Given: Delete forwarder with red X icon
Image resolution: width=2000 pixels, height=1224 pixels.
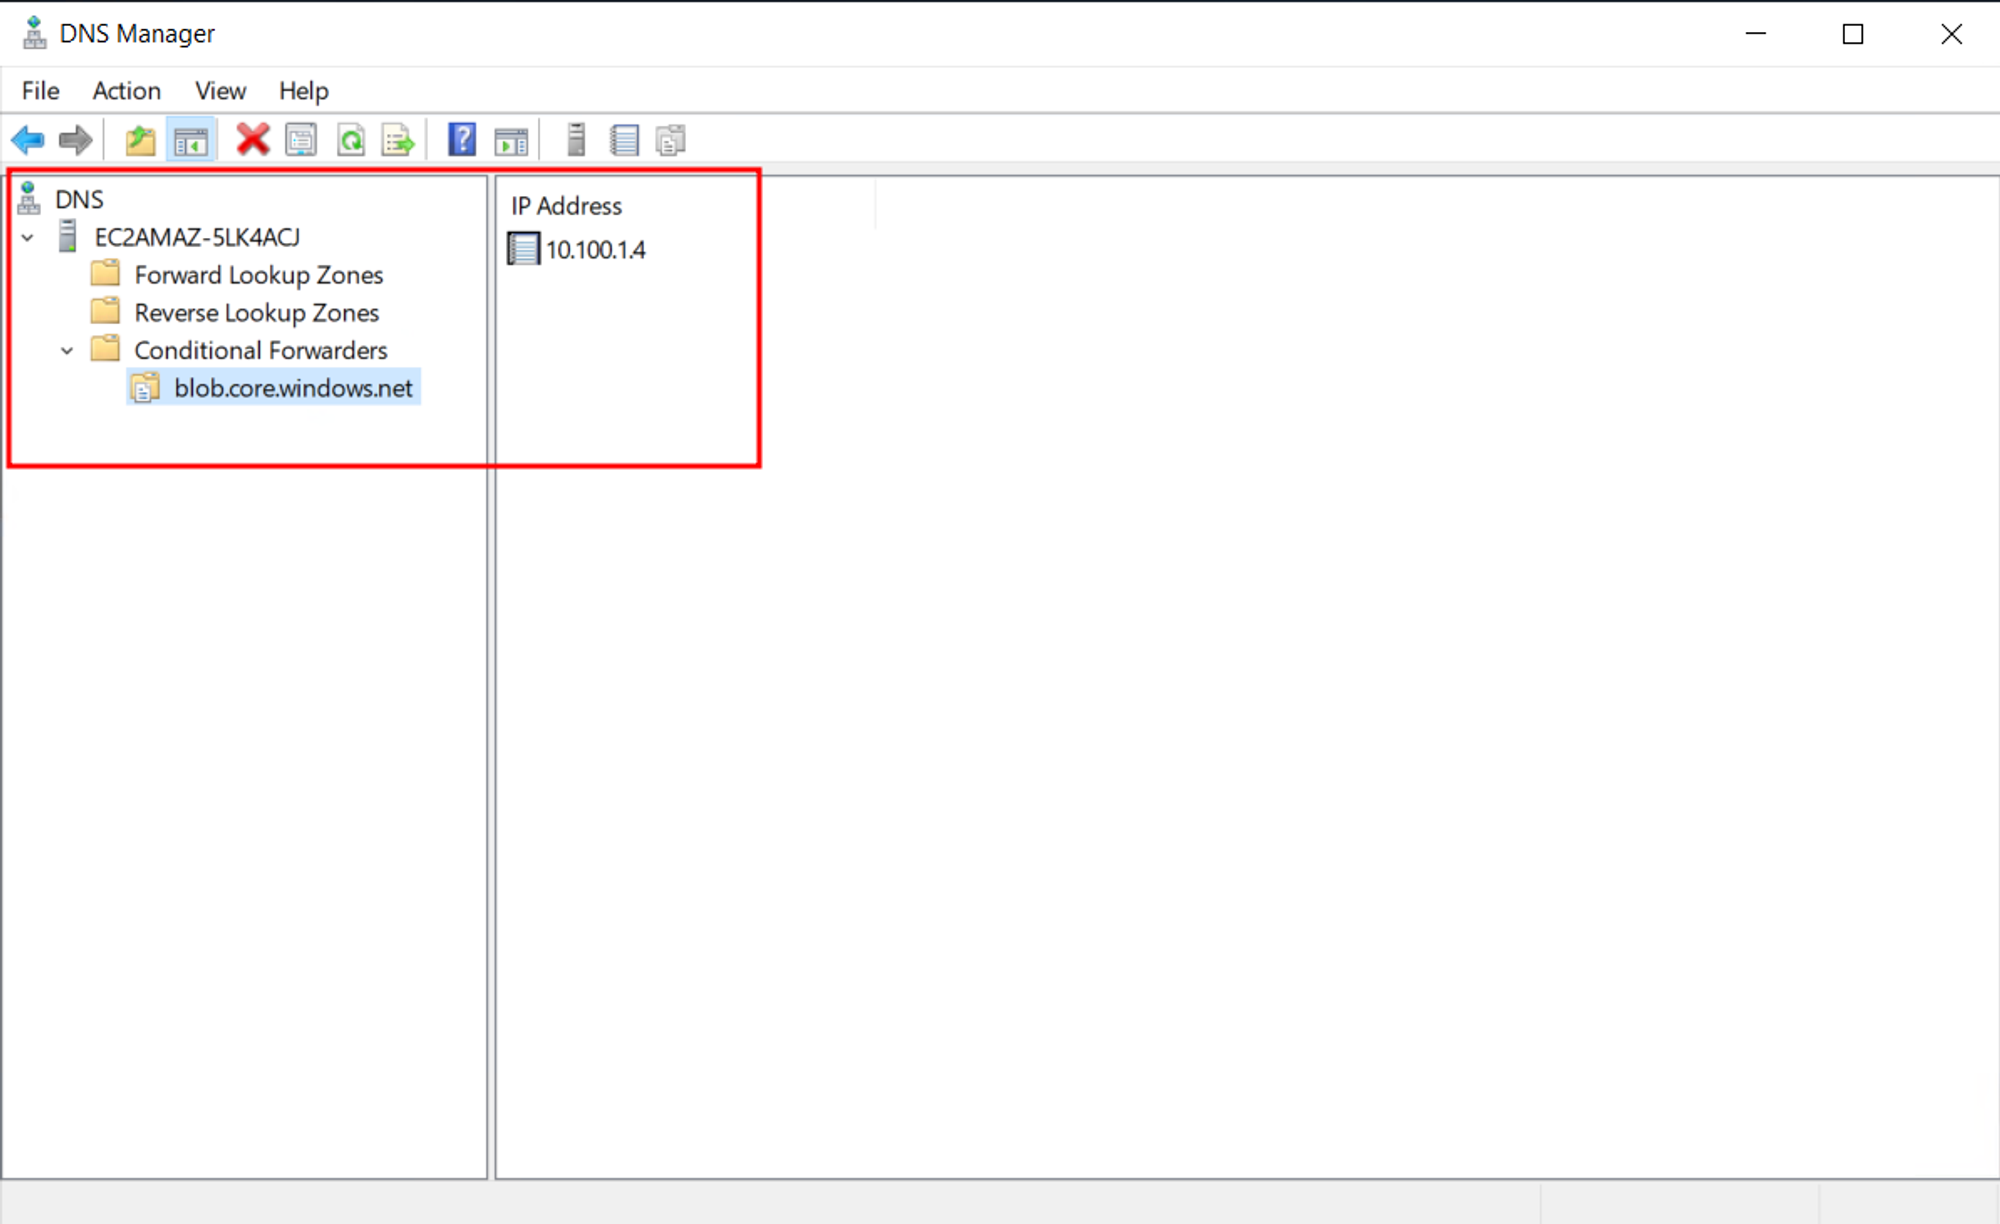Looking at the screenshot, I should click(x=253, y=140).
